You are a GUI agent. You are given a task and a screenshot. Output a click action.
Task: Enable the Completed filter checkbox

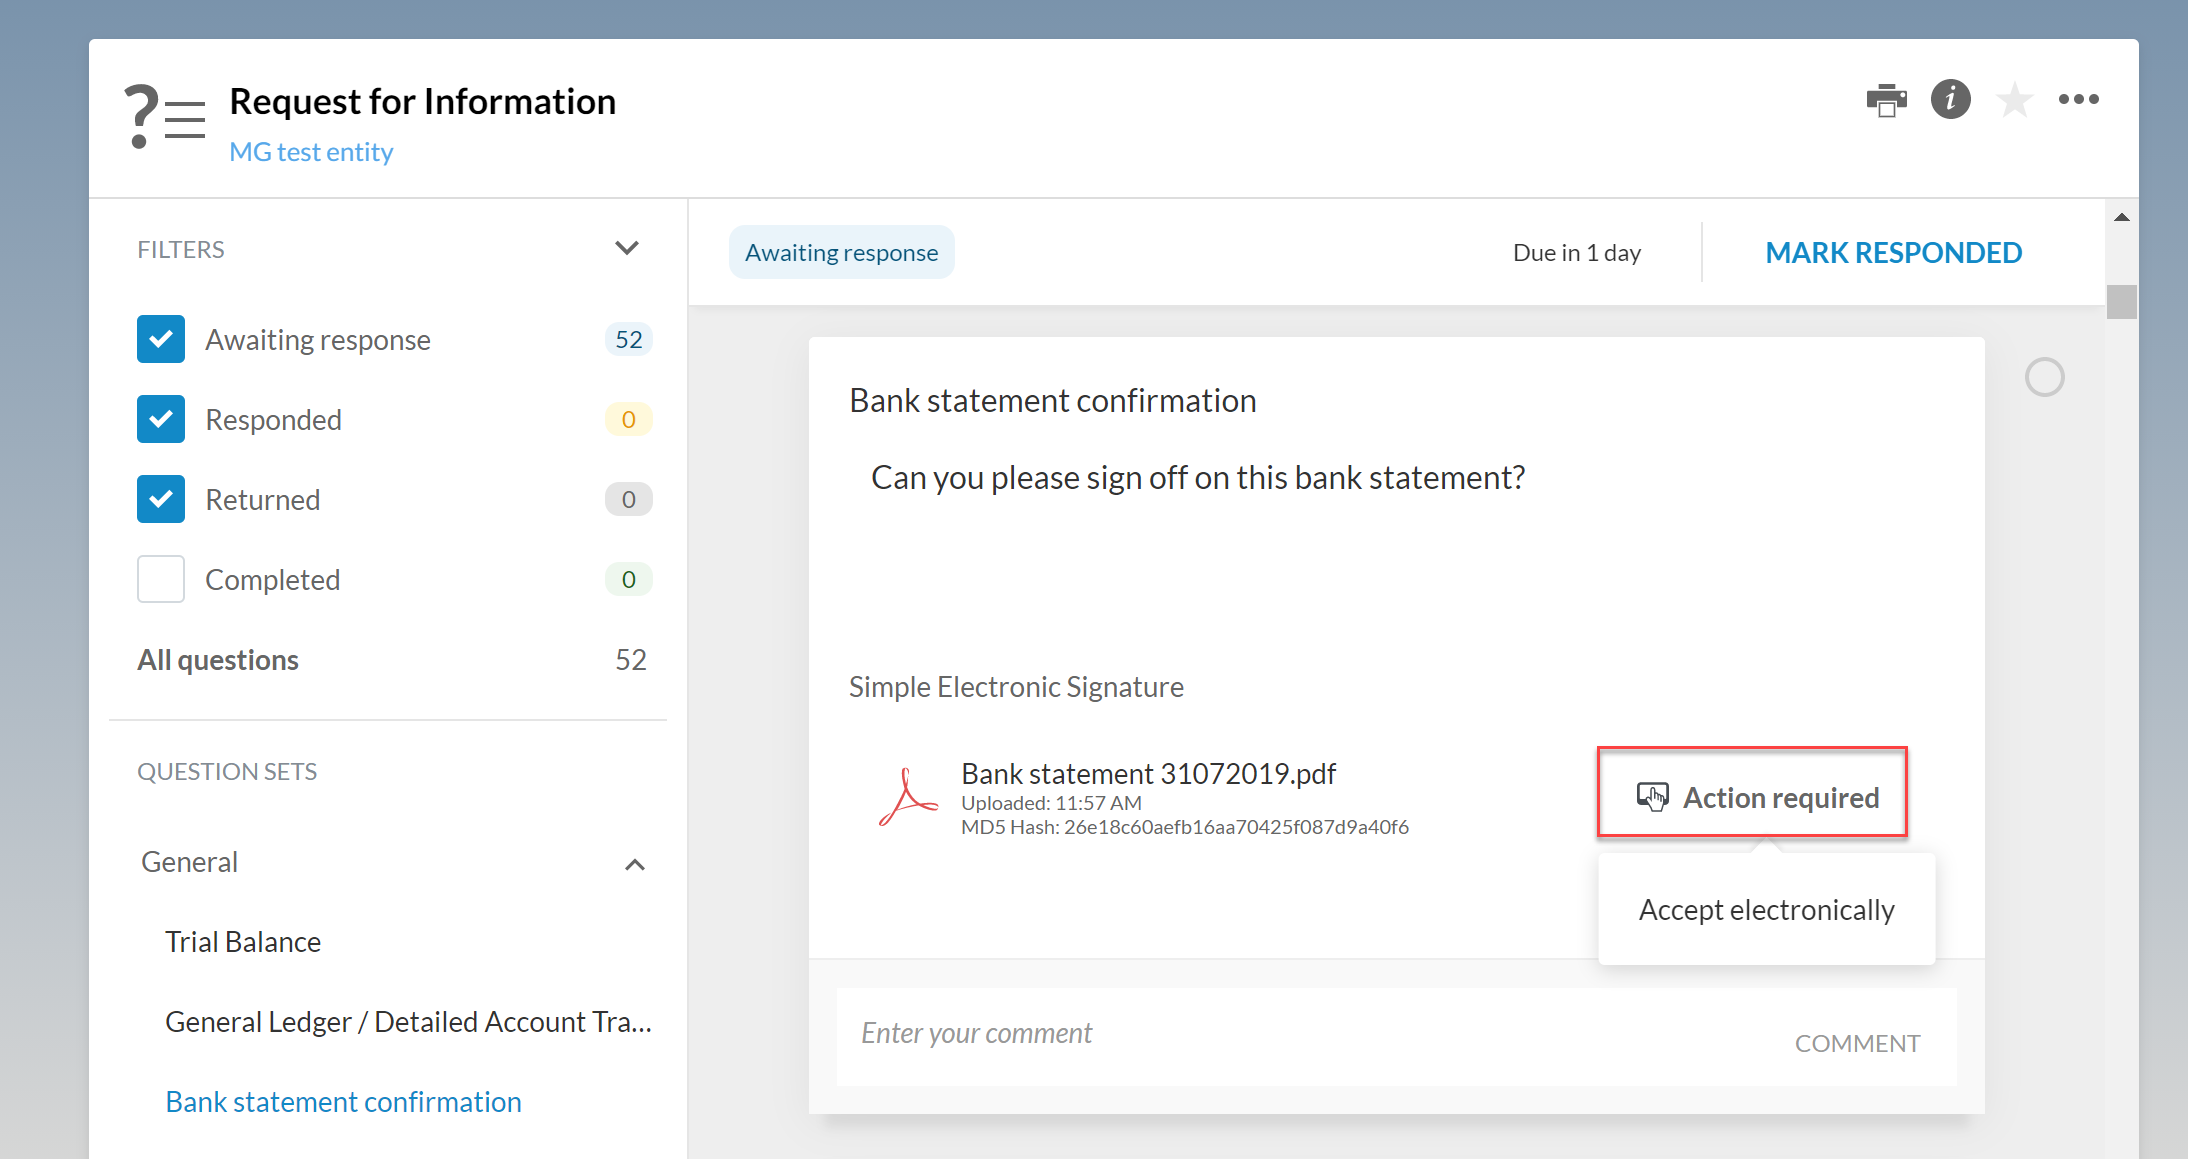point(161,579)
